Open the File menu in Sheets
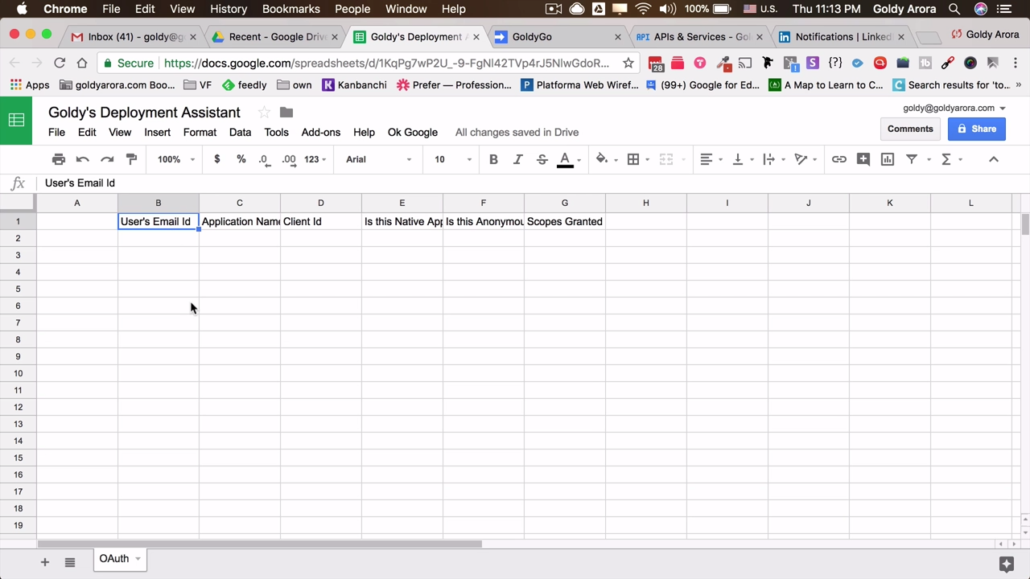Screen dimensions: 1030x579 (56, 132)
